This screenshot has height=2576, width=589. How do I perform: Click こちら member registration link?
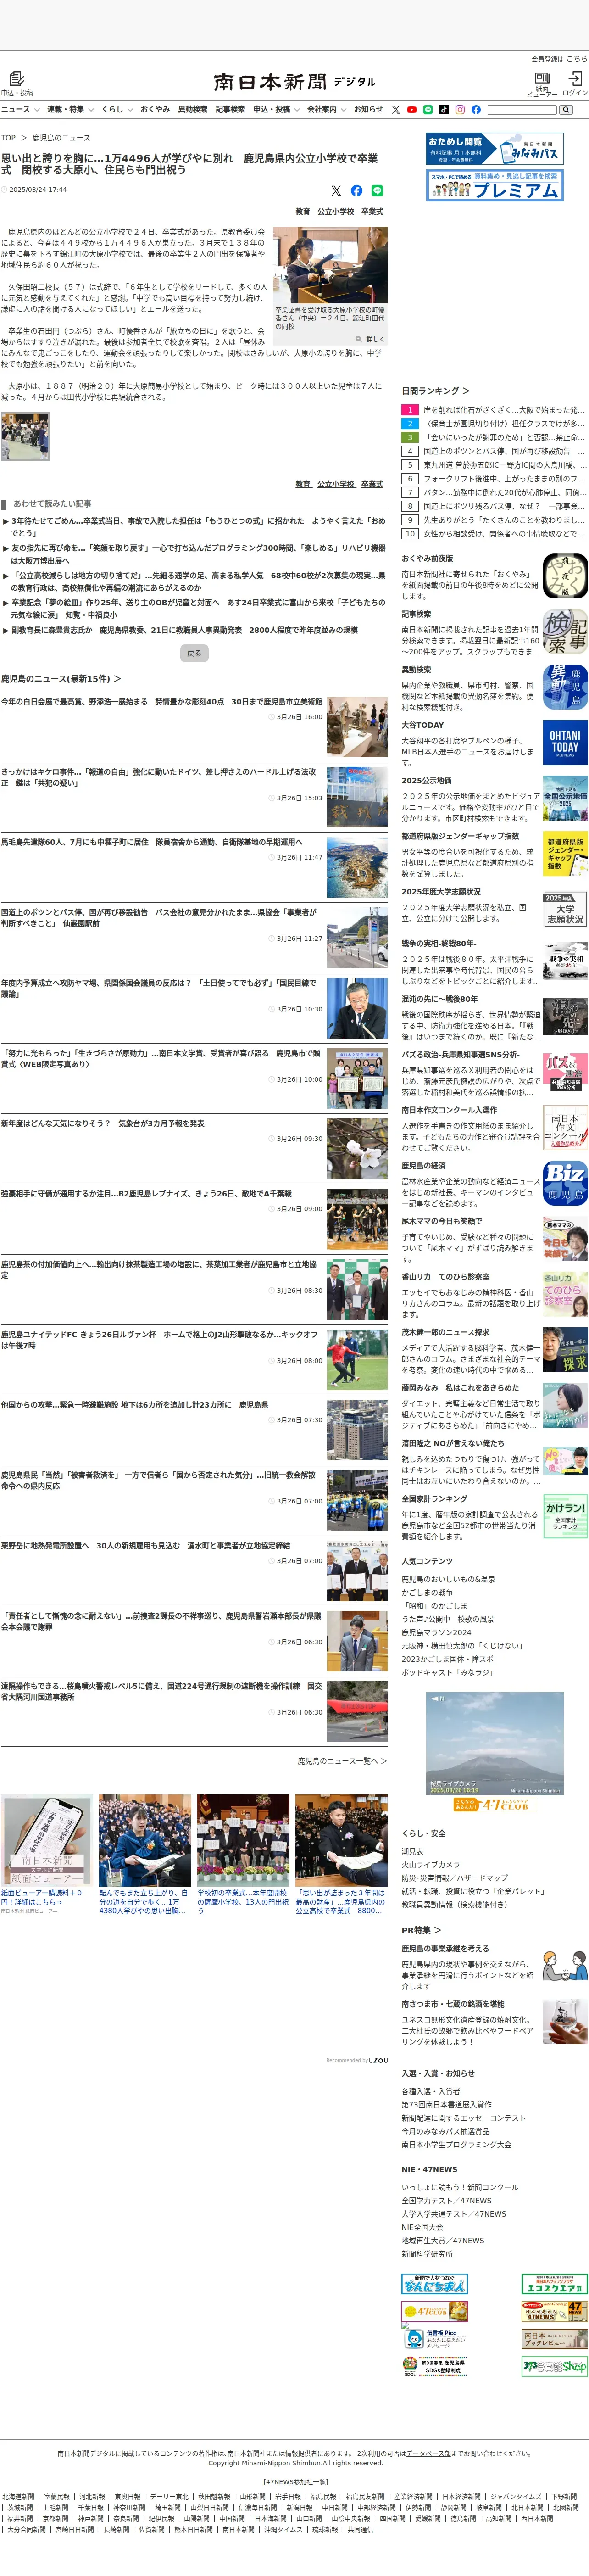click(x=577, y=59)
